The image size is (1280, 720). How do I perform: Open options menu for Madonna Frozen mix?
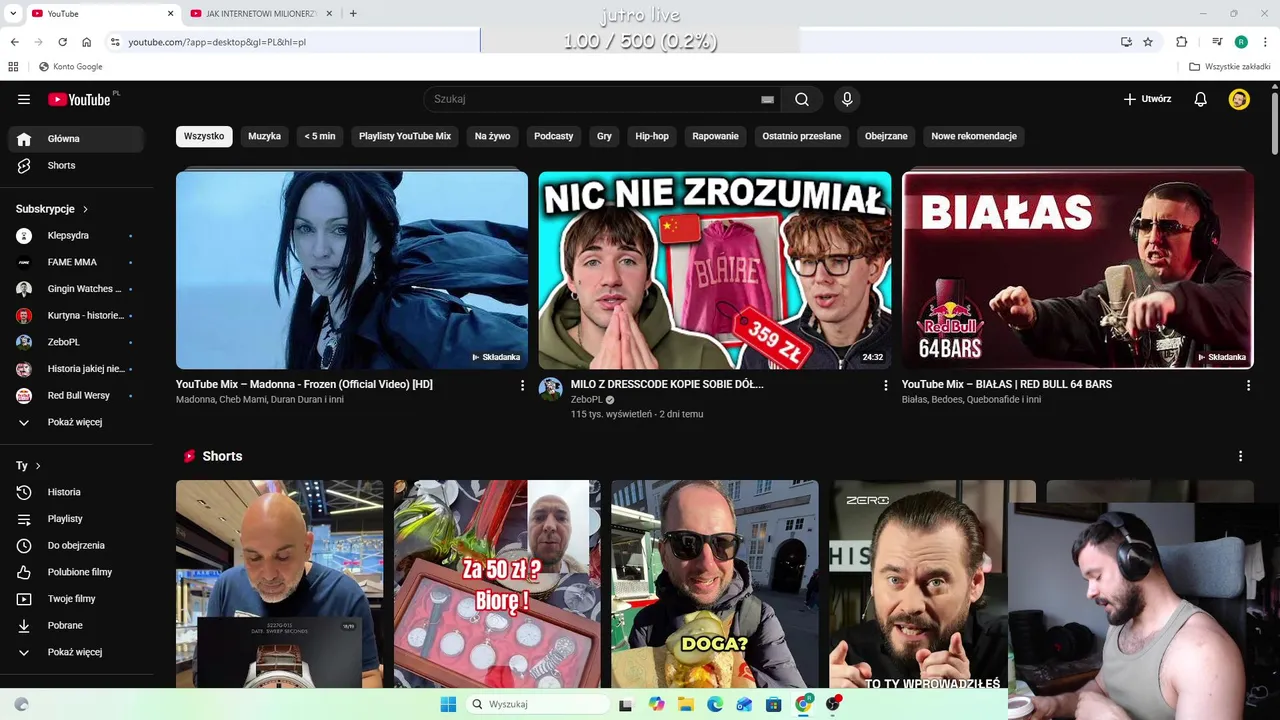tap(522, 385)
